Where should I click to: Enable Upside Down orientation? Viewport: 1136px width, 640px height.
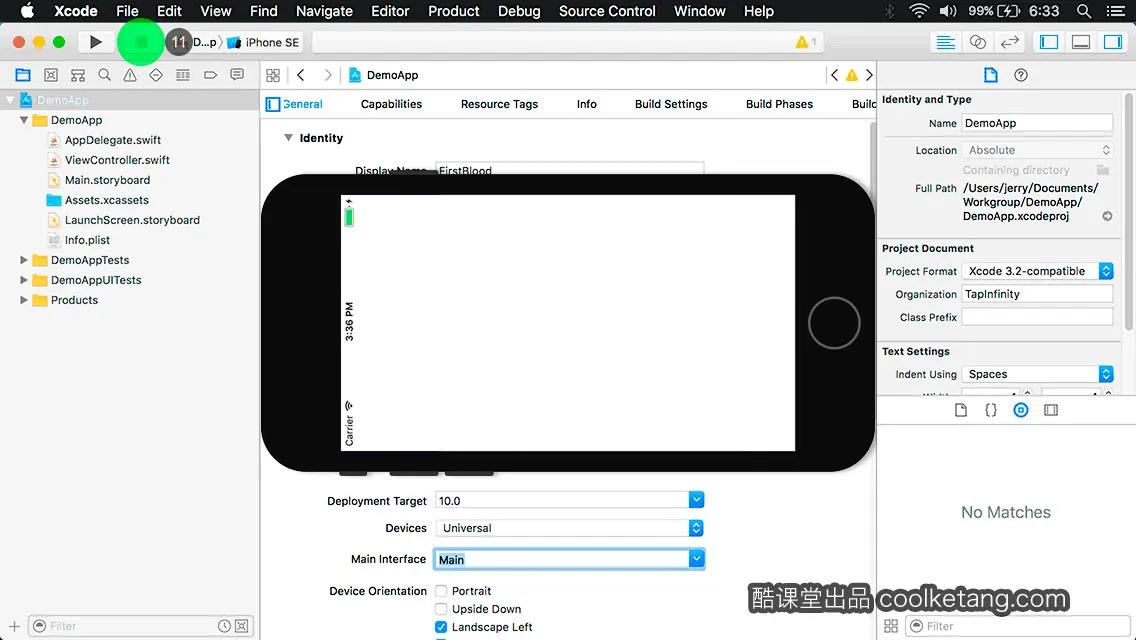pos(441,609)
